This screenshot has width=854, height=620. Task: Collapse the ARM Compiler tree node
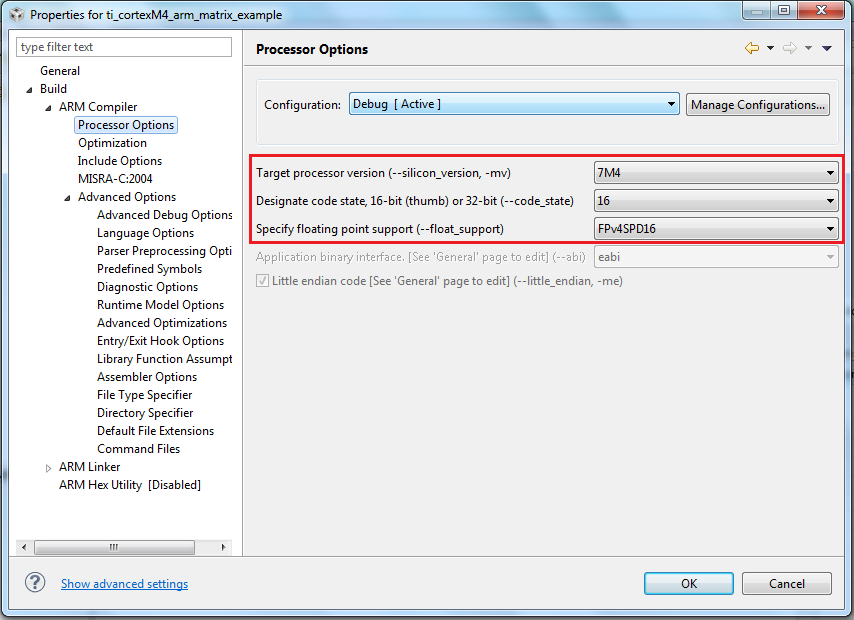[48, 108]
